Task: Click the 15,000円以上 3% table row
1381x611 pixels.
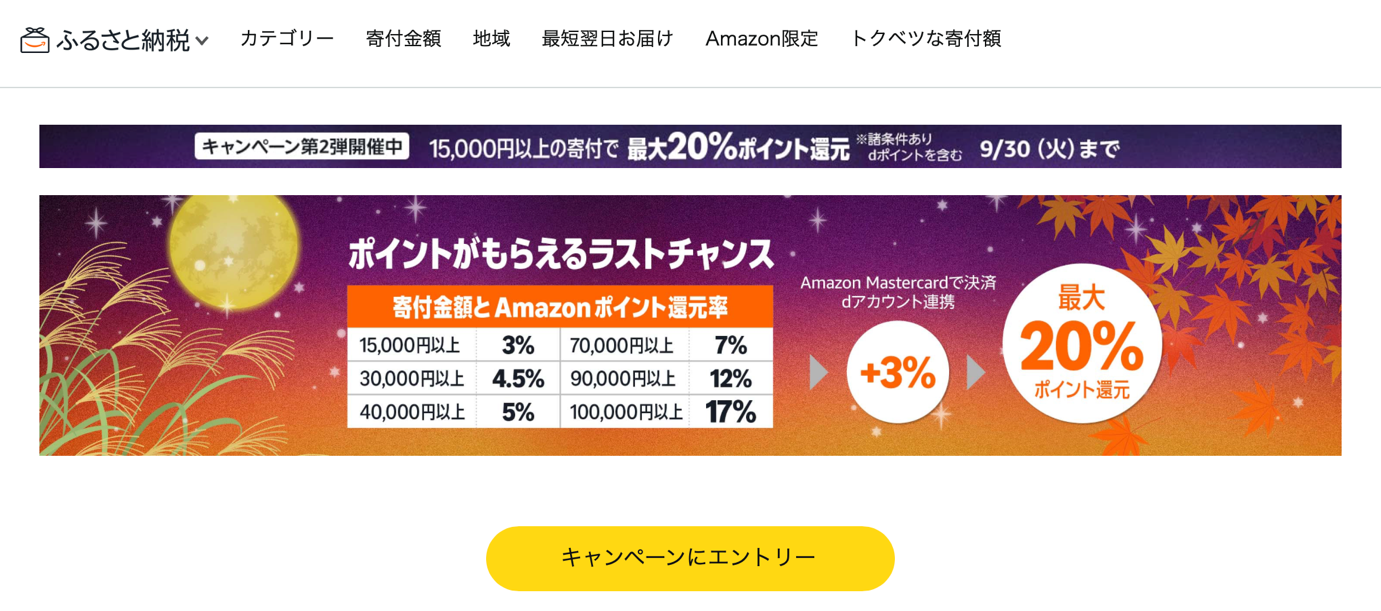Action: pos(454,346)
